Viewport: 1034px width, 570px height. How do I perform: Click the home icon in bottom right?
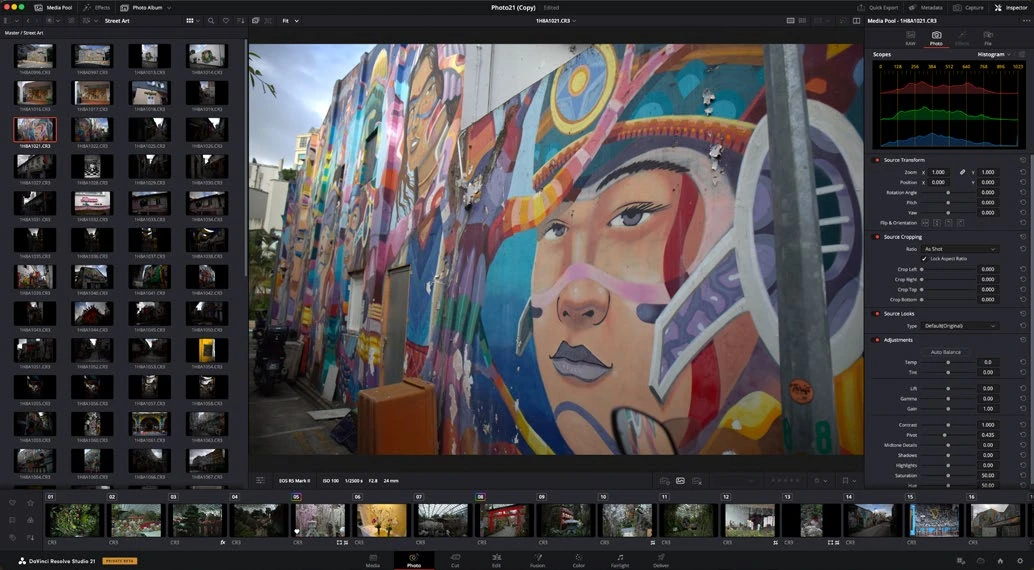(1000, 561)
